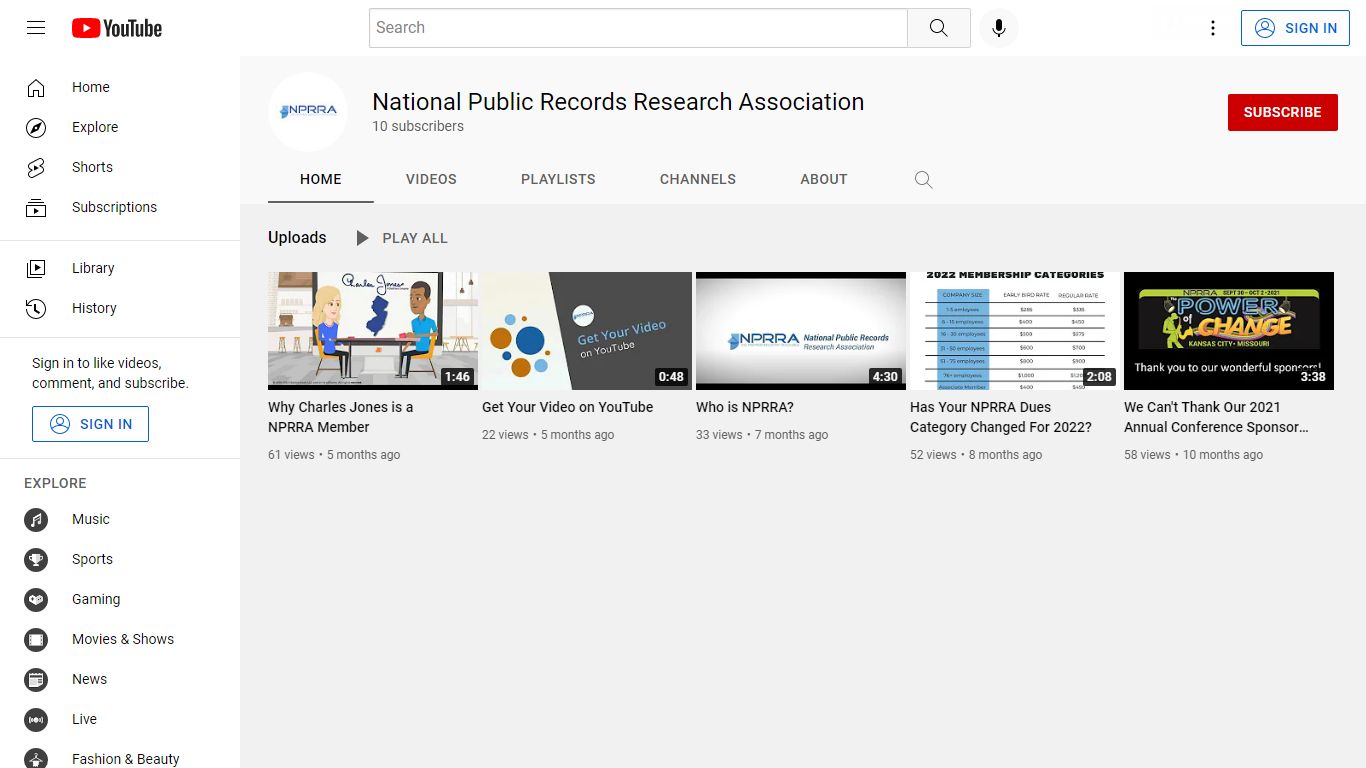Click the Fashion & Beauty icon
1366x768 pixels.
click(x=36, y=758)
